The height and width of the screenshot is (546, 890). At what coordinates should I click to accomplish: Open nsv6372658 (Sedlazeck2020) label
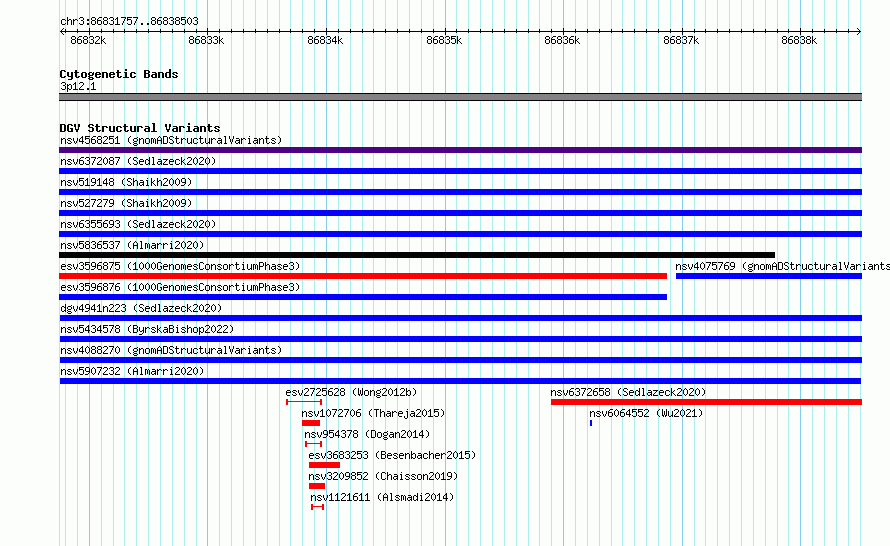pyautogui.click(x=628, y=392)
